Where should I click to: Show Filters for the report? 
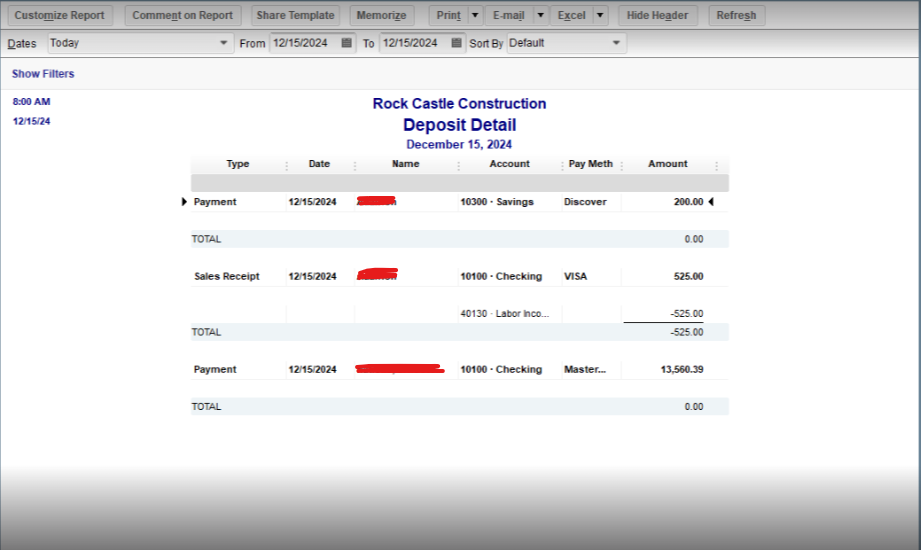tap(43, 74)
